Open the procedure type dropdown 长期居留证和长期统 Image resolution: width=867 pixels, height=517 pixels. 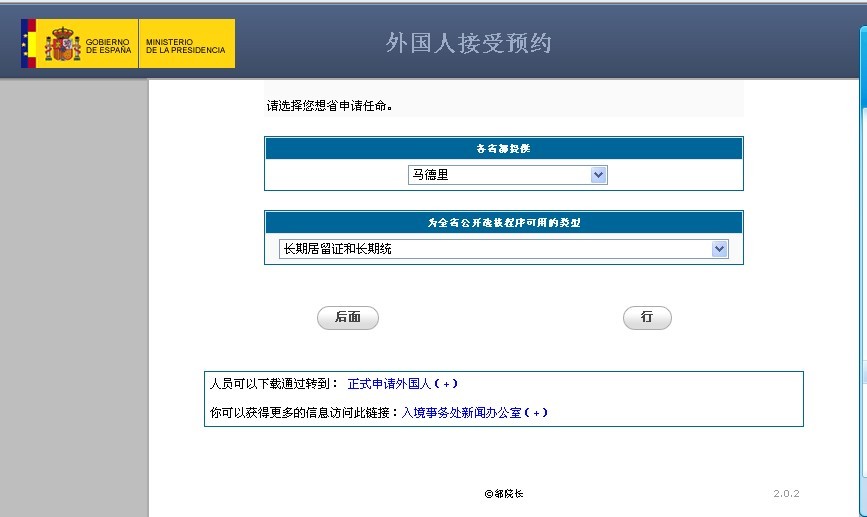click(x=494, y=249)
